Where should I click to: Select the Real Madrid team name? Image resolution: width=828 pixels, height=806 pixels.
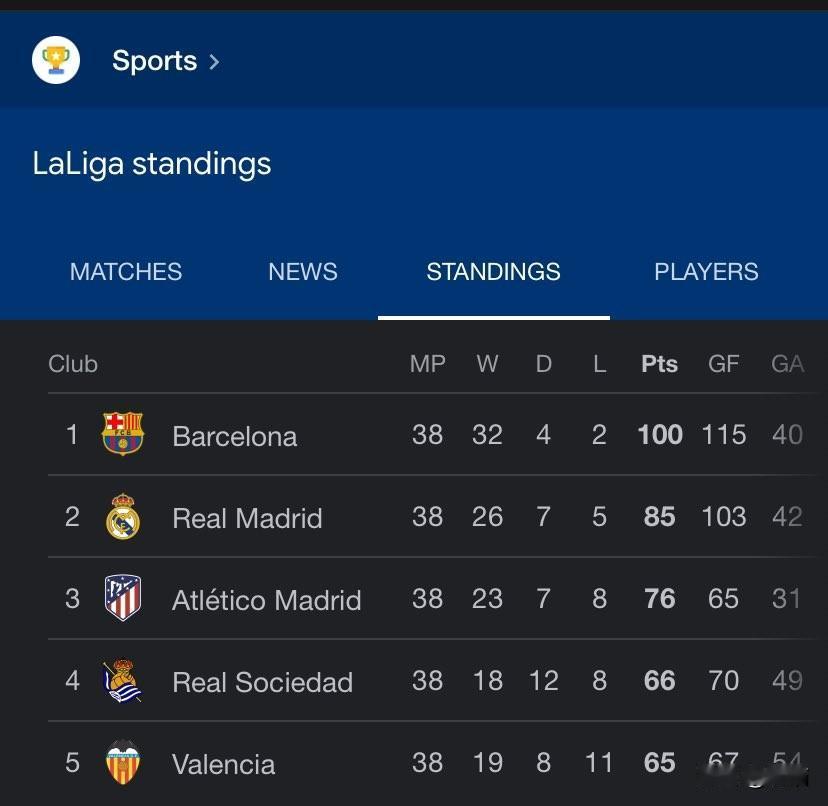point(247,518)
